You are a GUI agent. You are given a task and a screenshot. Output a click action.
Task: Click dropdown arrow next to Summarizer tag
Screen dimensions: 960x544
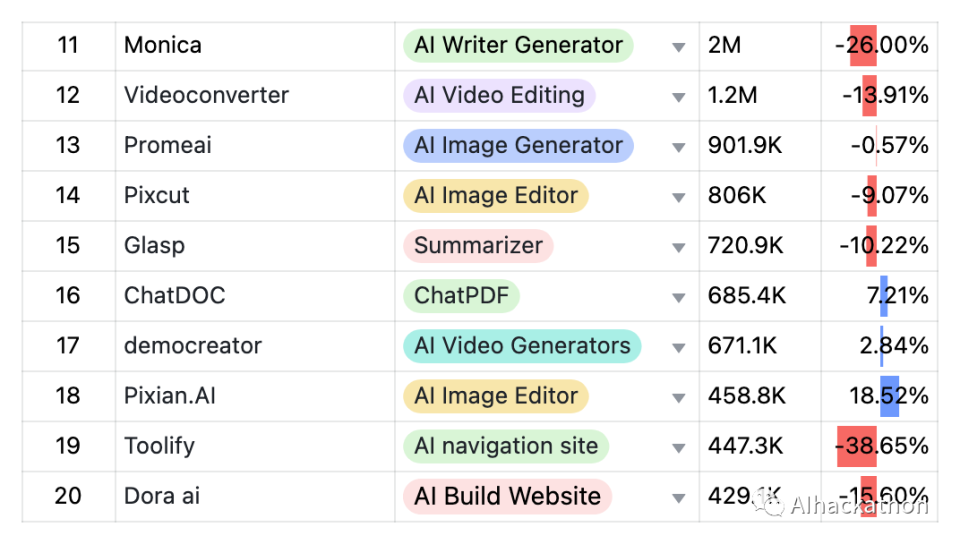pos(679,247)
